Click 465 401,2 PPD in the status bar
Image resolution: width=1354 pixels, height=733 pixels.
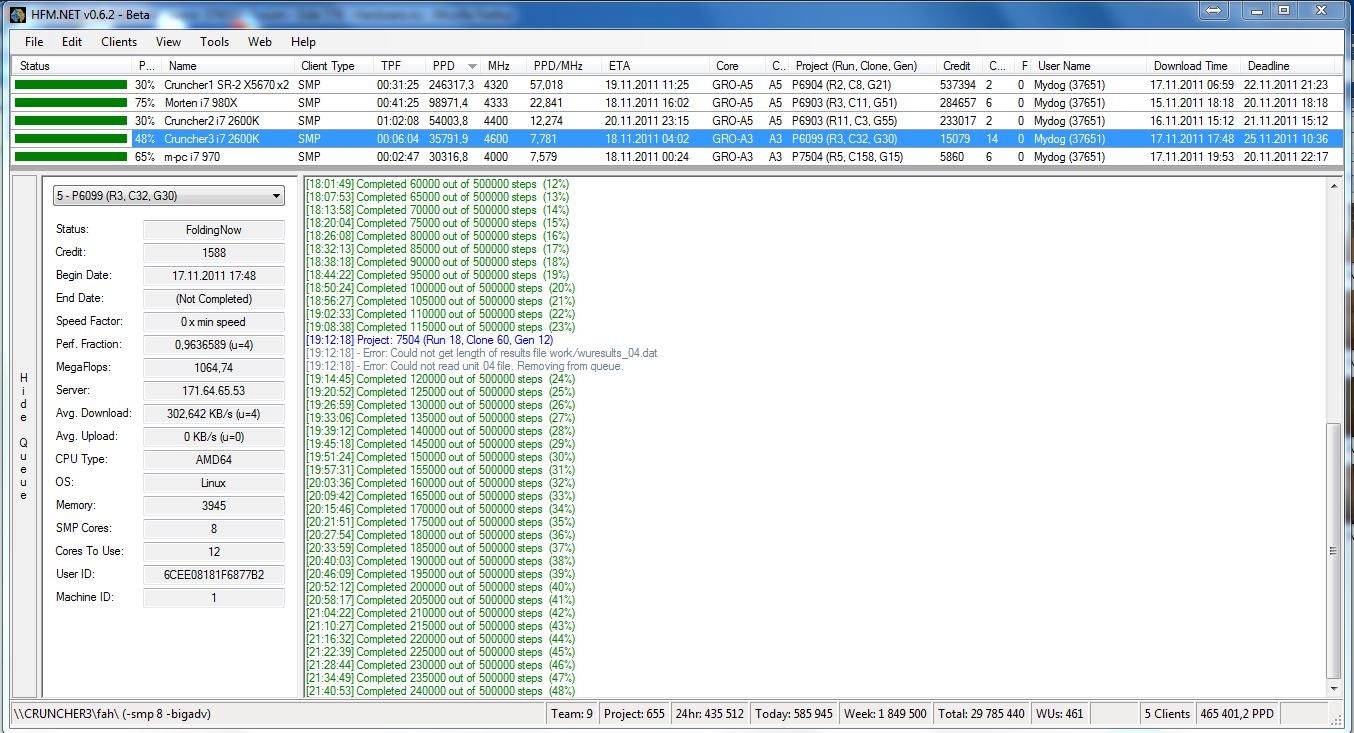click(x=1237, y=714)
